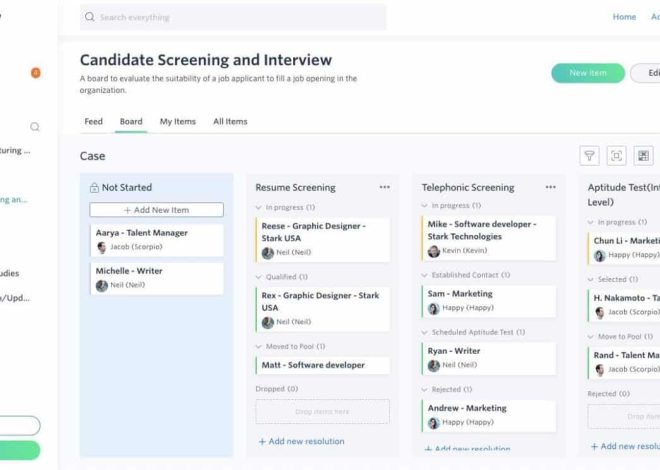The width and height of the screenshot is (660, 470).
Task: Click Jacob avatar on Aarya card
Action: pyautogui.click(x=101, y=247)
